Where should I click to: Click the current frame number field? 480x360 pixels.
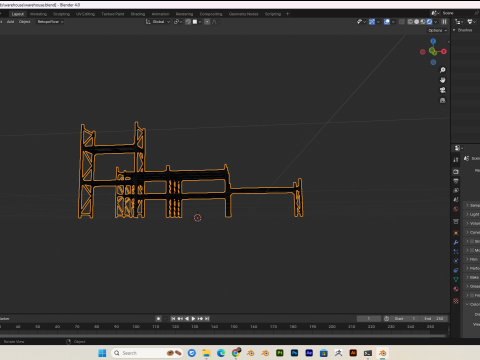coord(369,319)
